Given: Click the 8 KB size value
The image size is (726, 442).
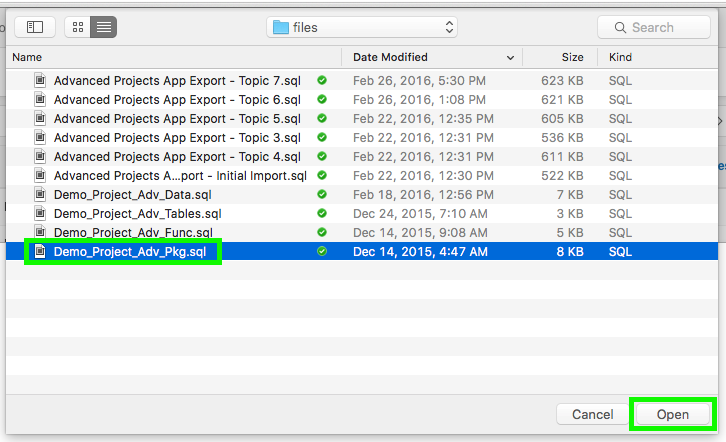Looking at the screenshot, I should pos(570,251).
